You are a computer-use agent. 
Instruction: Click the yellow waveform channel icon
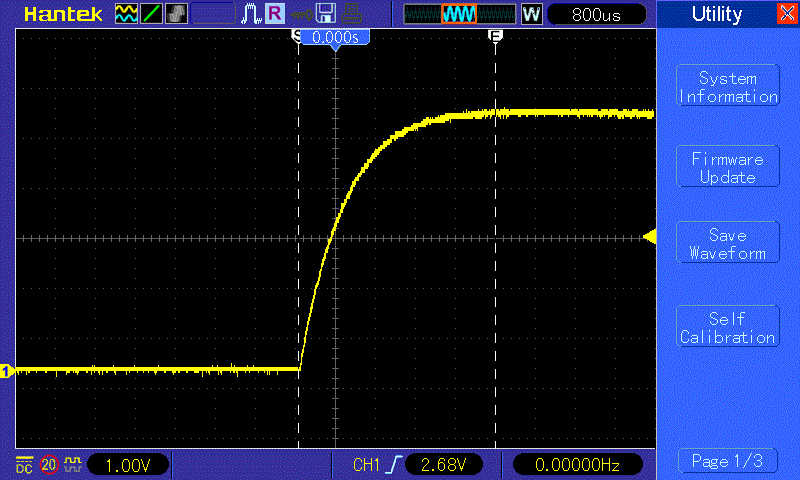click(127, 14)
